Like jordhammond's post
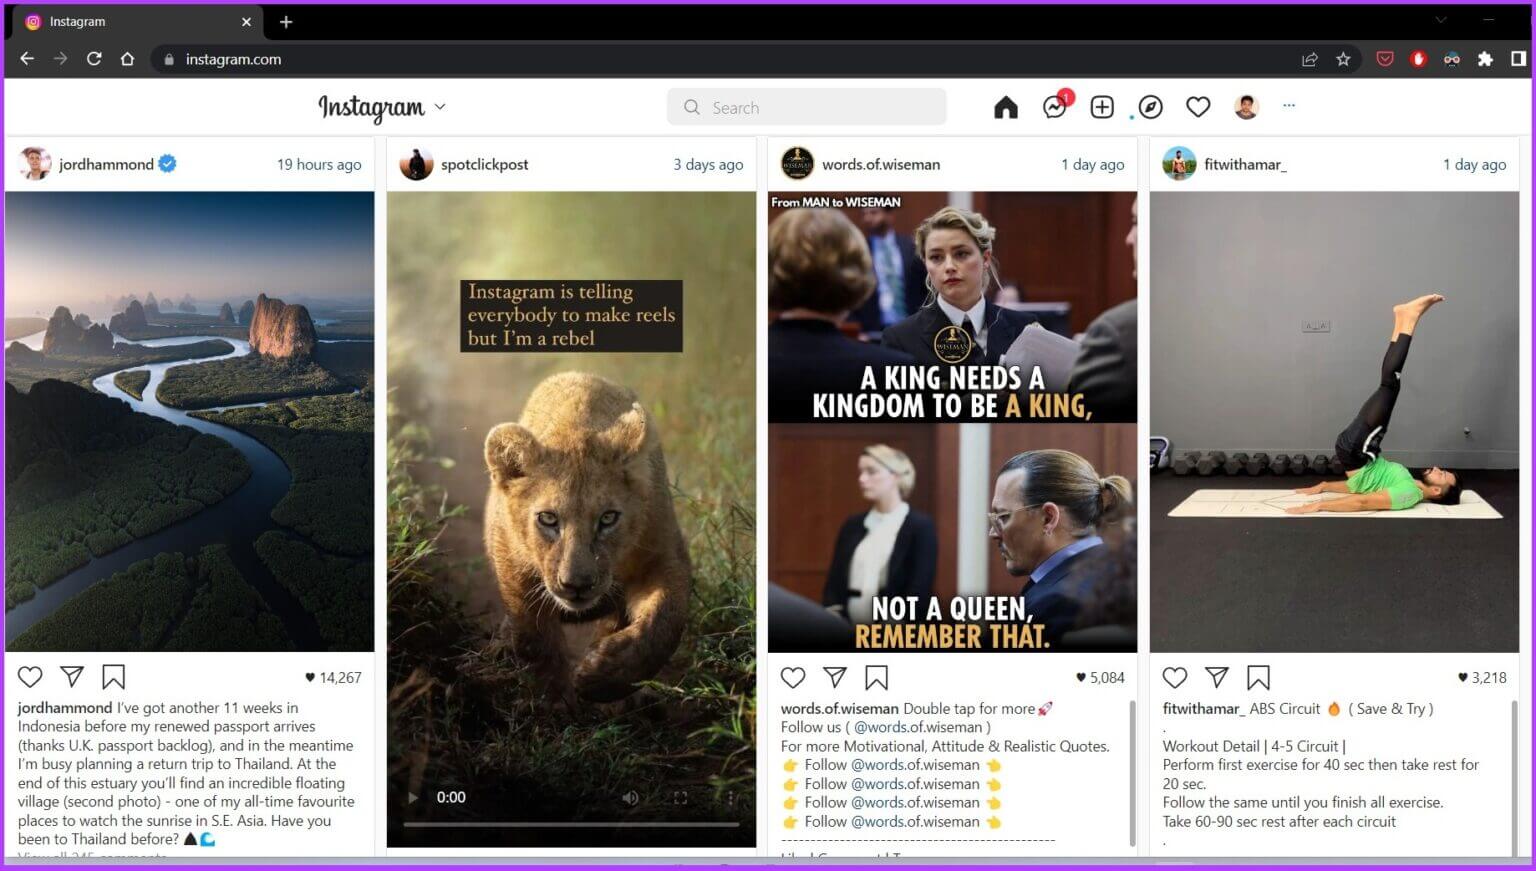The width and height of the screenshot is (1536, 871). point(30,677)
